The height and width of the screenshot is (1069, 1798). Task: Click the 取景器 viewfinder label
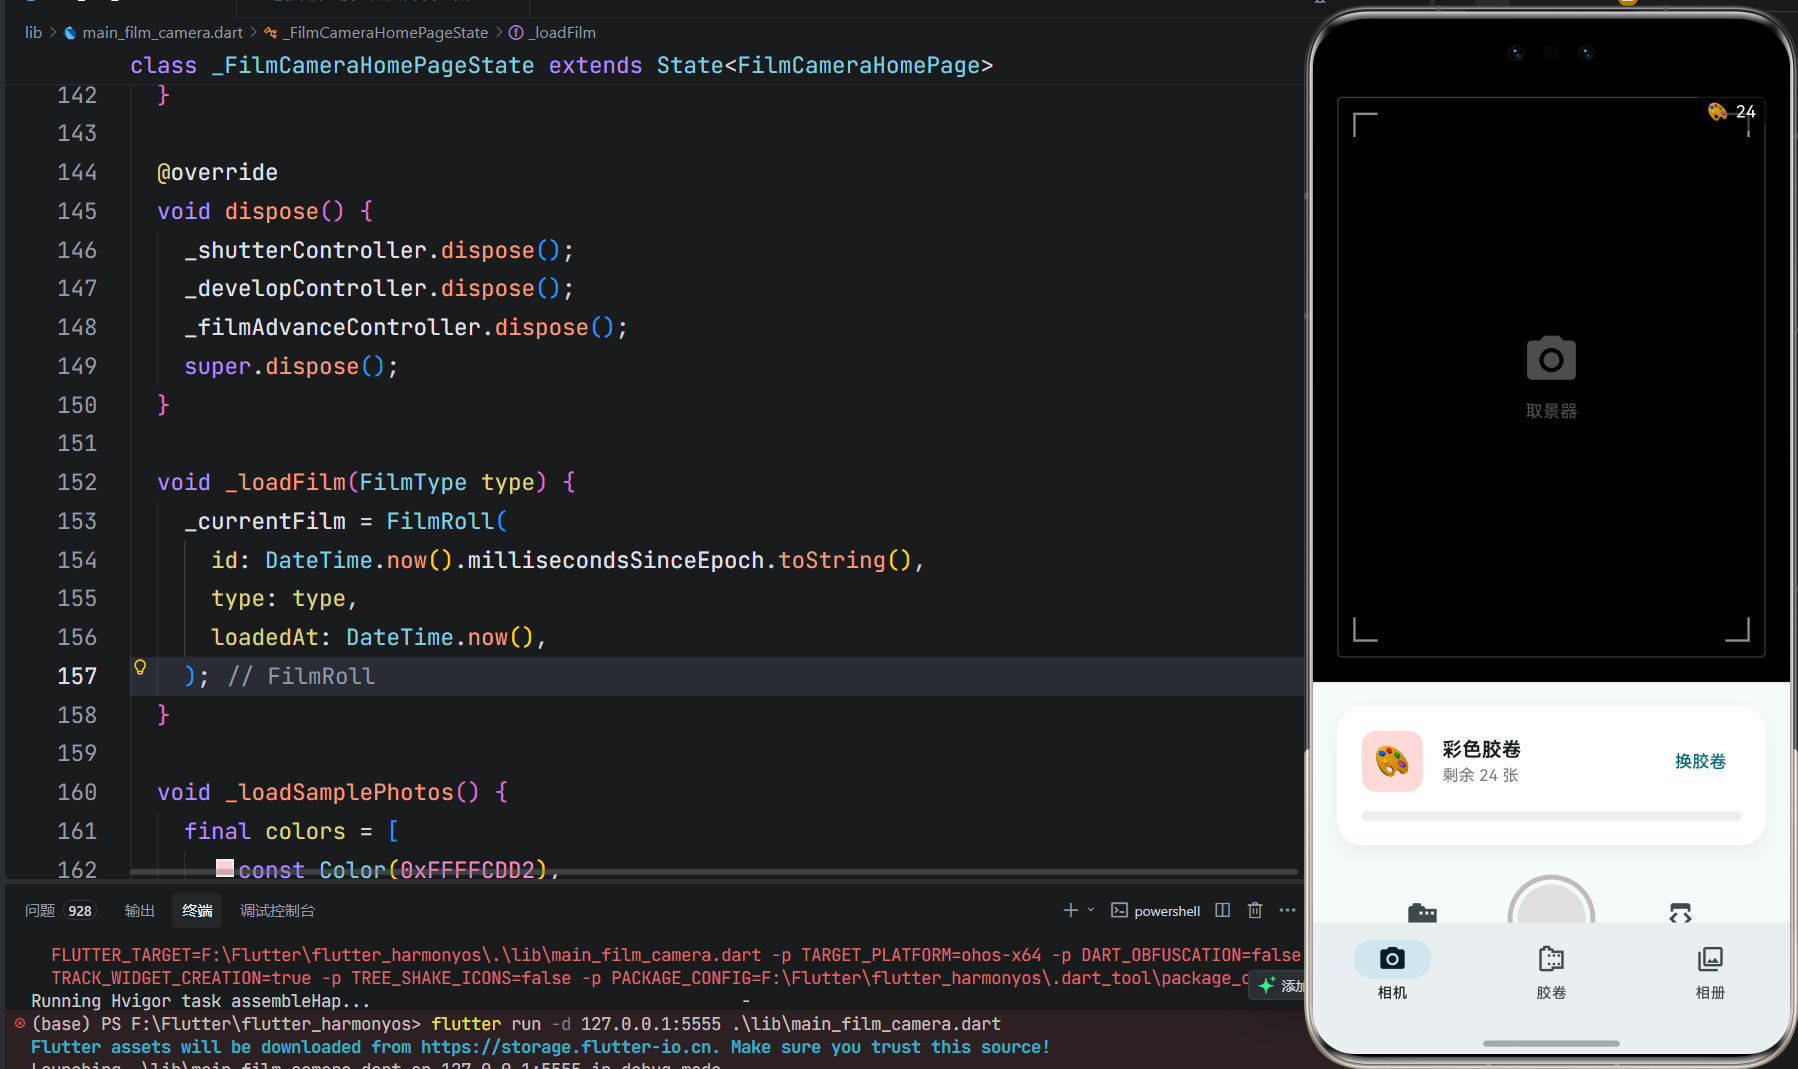click(1551, 411)
